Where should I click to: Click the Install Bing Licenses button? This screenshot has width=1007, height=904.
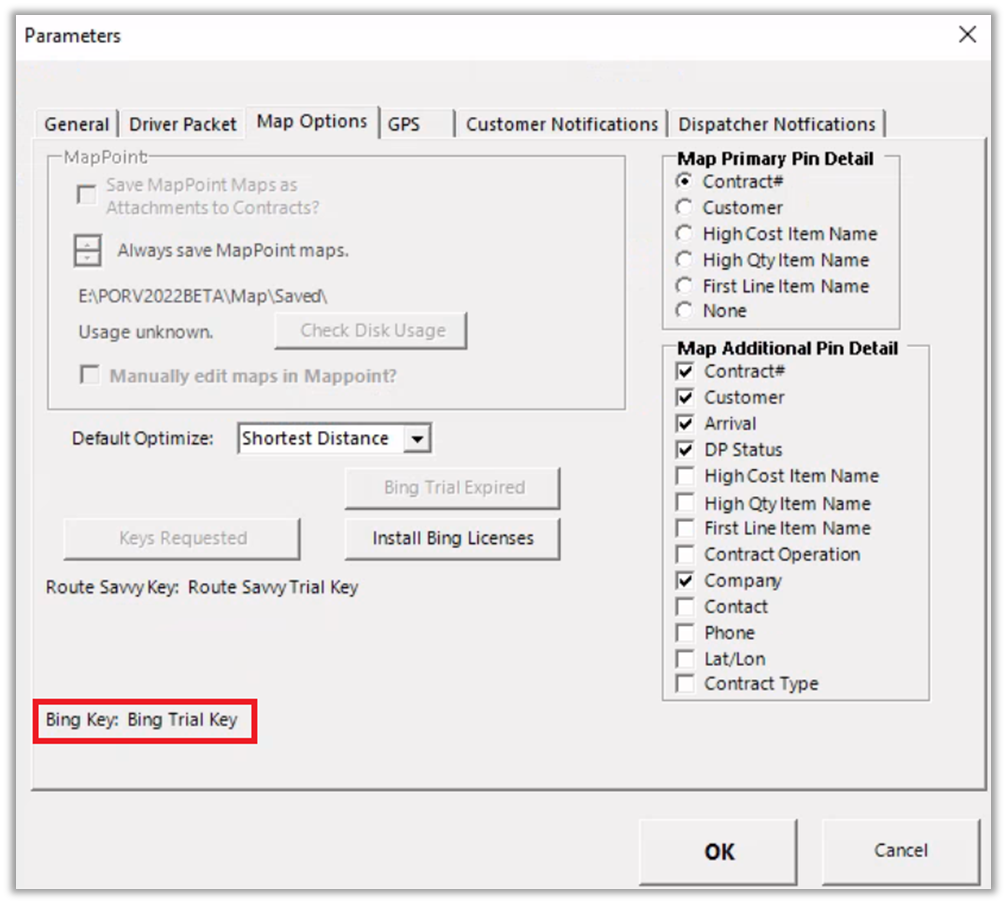[x=452, y=538]
